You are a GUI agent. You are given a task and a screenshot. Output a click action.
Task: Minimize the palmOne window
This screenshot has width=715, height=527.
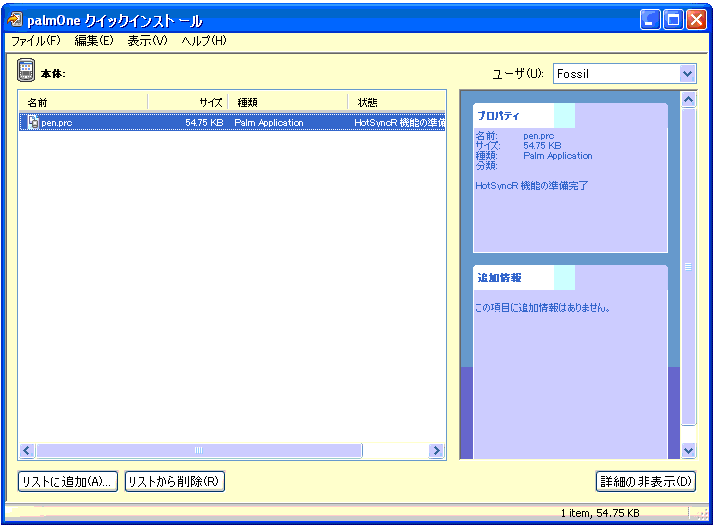click(650, 20)
